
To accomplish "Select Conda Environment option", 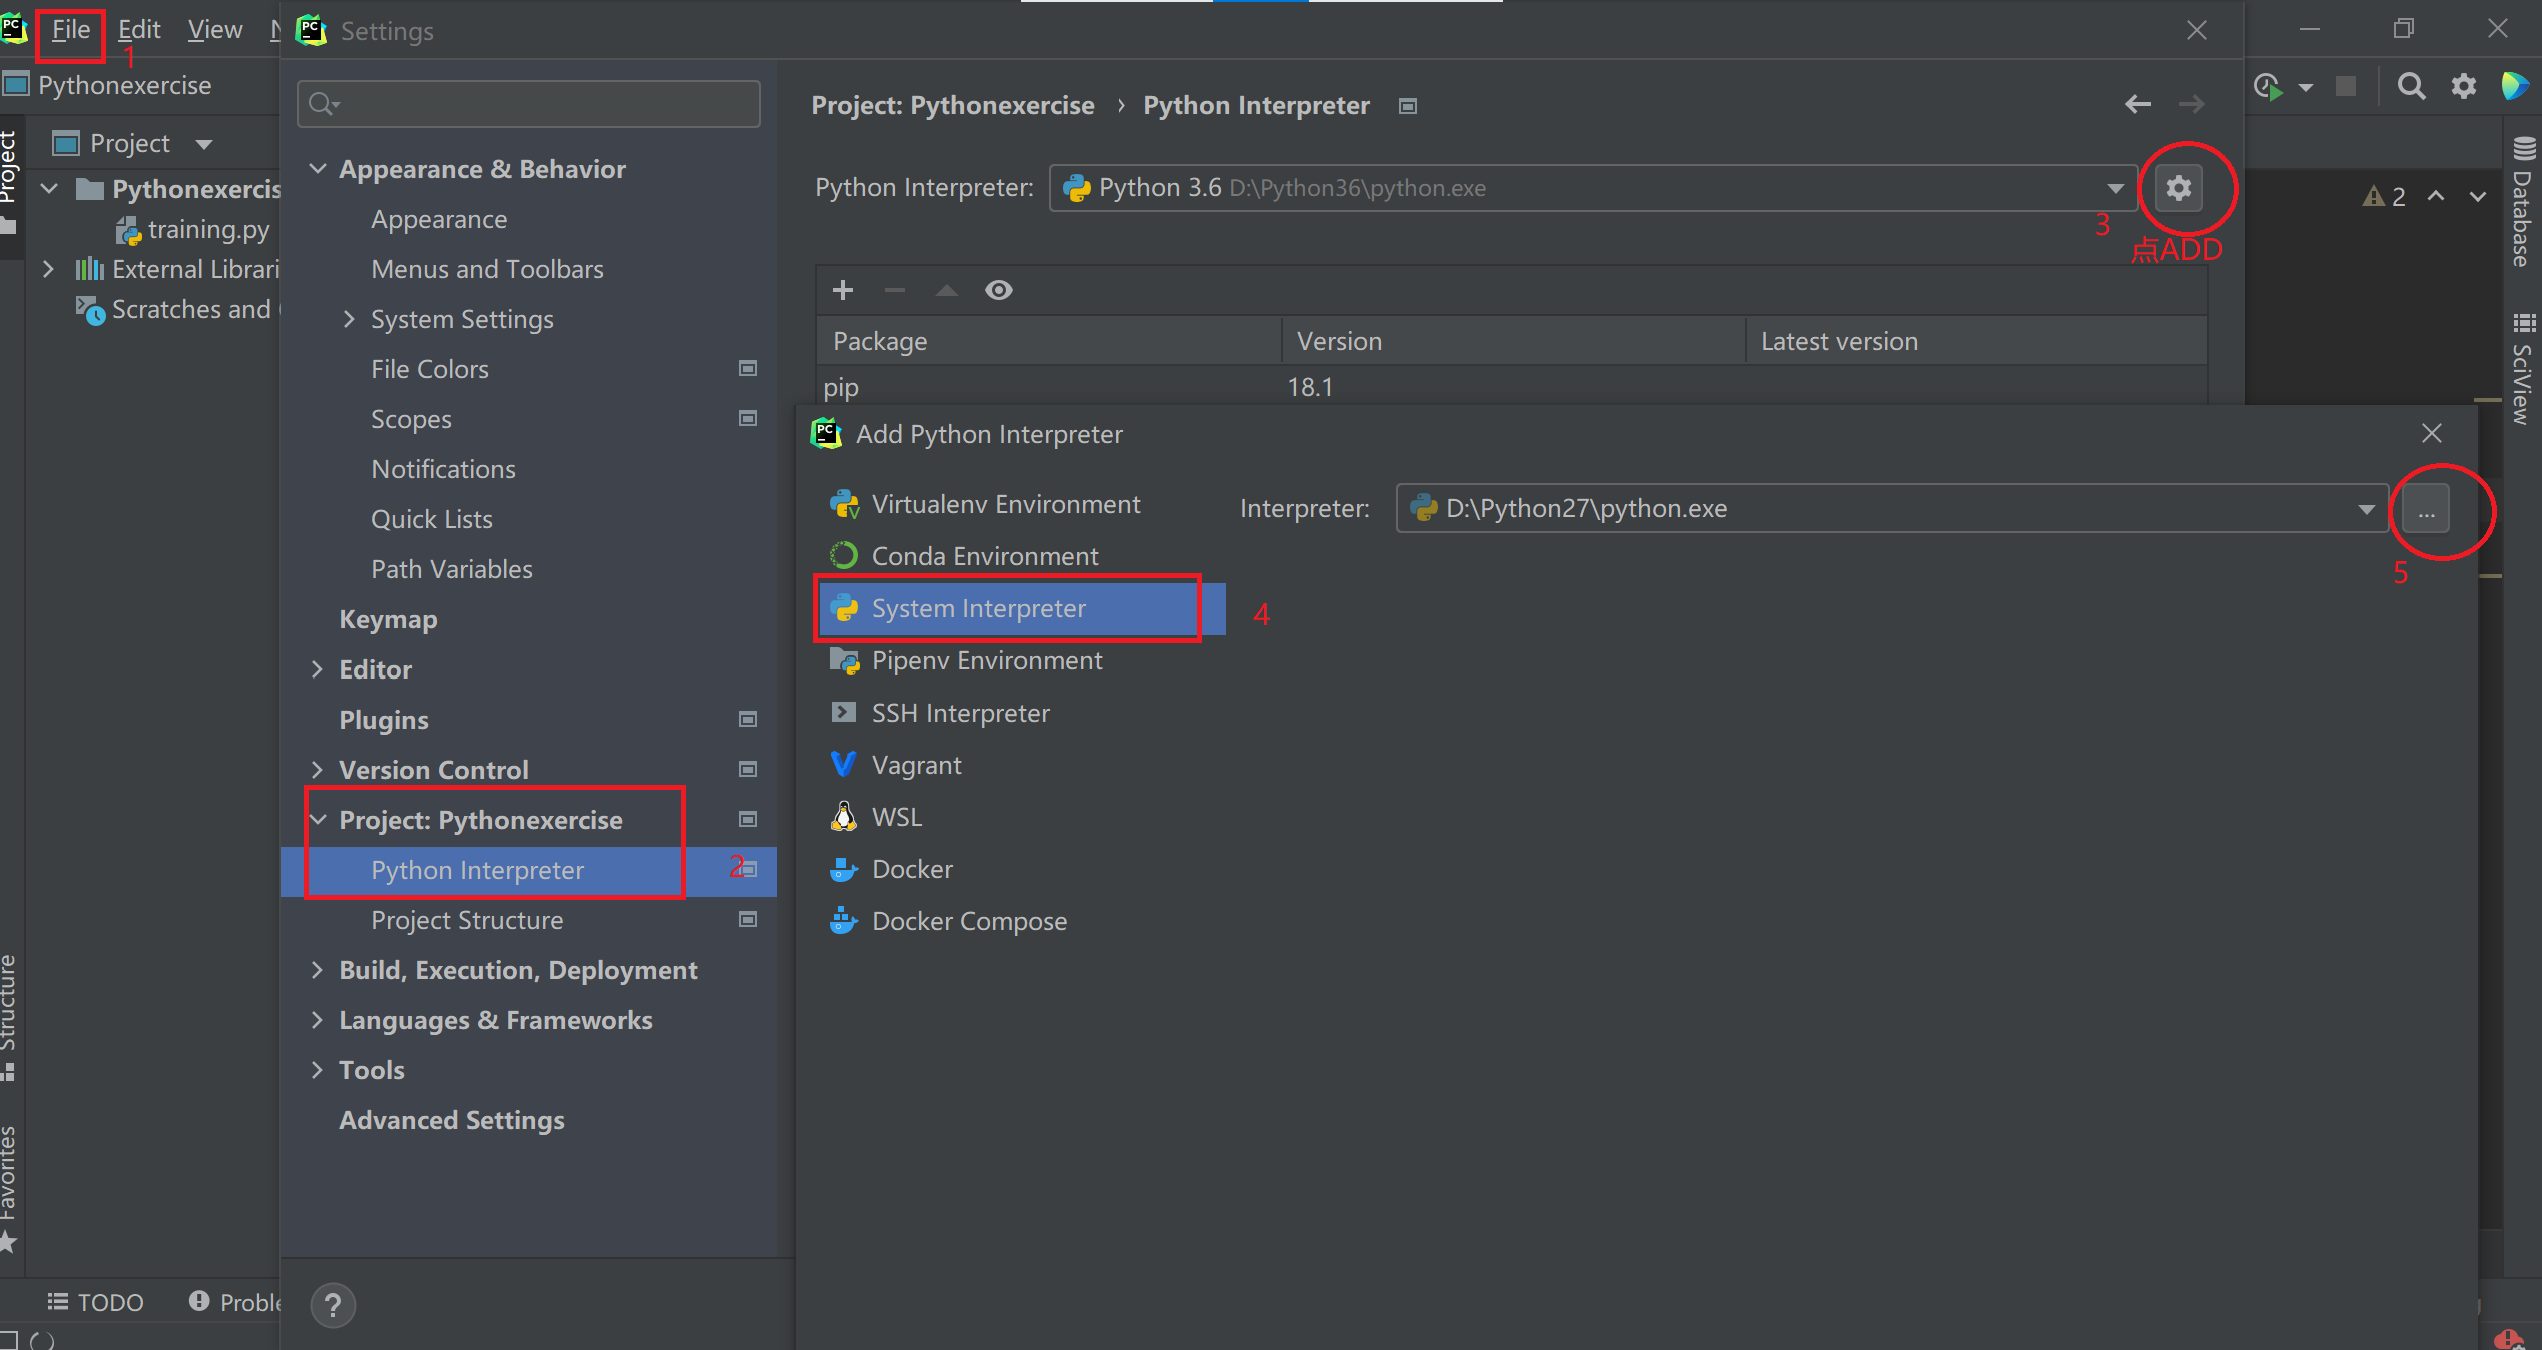I will coord(984,556).
